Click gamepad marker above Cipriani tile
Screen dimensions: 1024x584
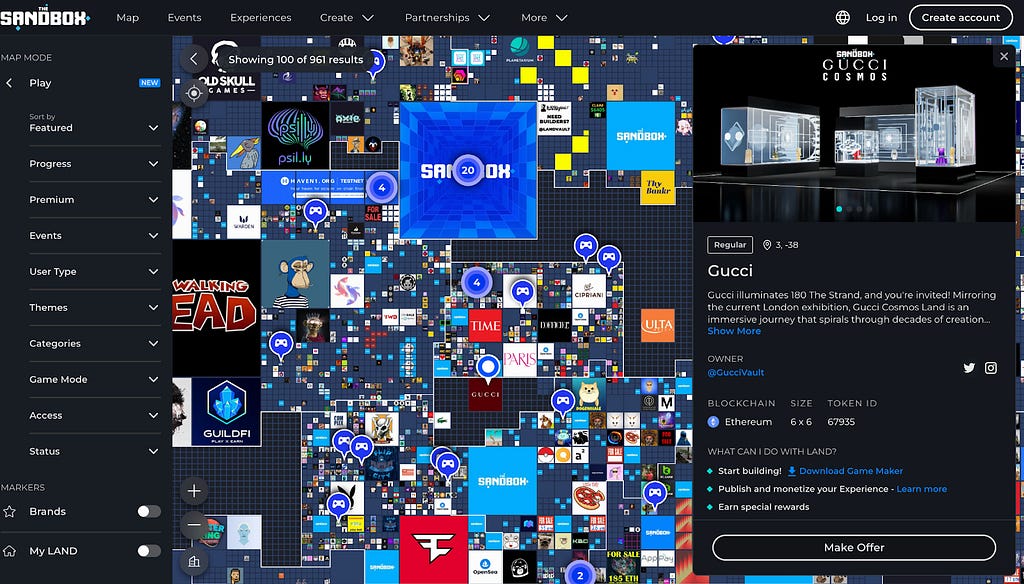point(586,247)
